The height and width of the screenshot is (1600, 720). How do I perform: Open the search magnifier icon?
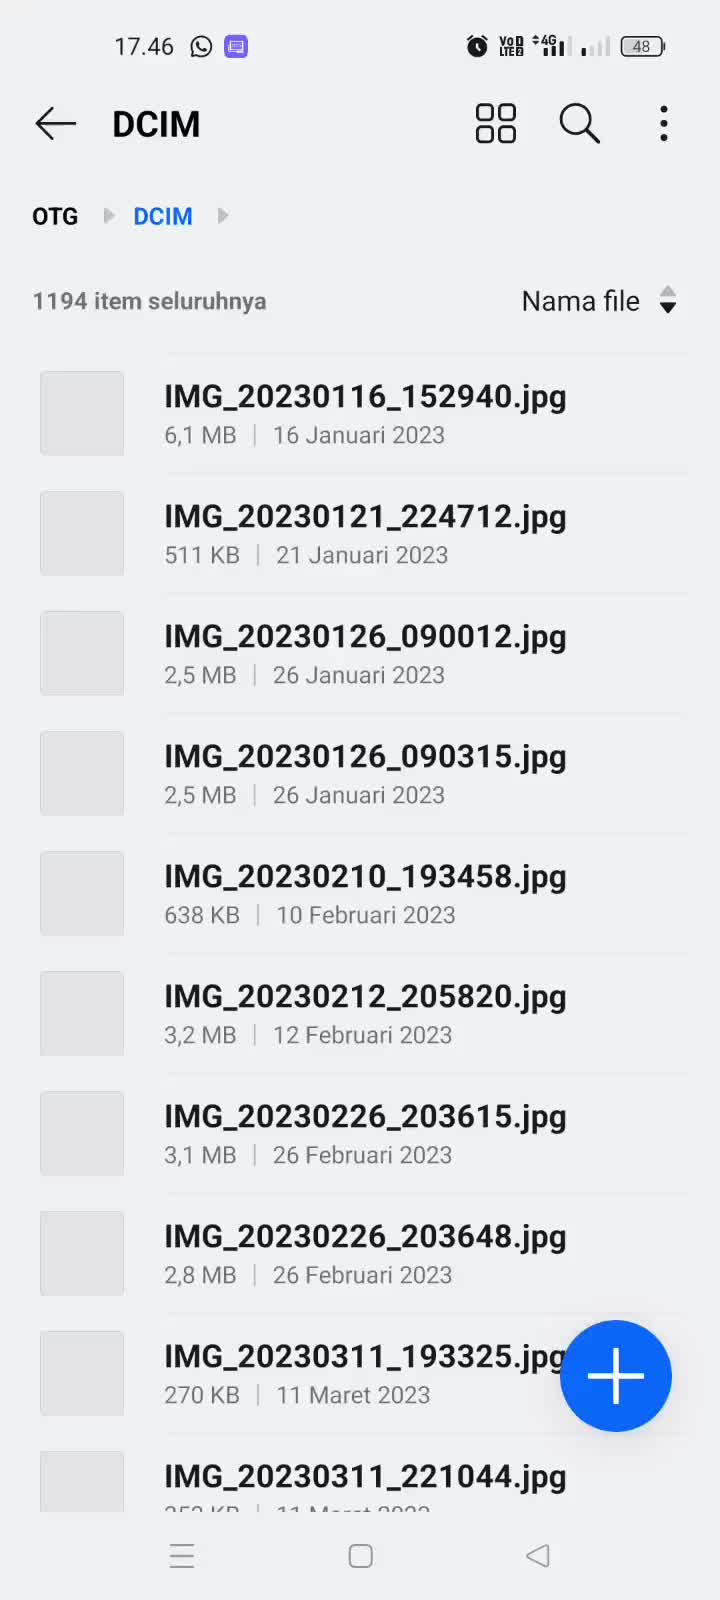pyautogui.click(x=579, y=124)
